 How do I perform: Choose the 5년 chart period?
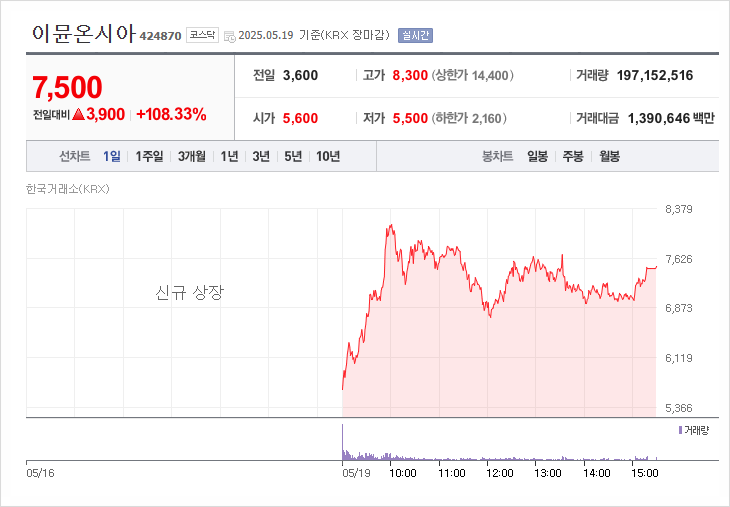(x=293, y=156)
